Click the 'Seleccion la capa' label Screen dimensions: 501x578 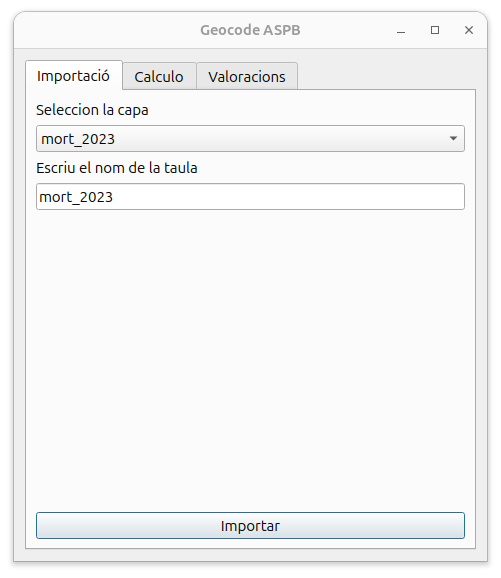click(x=92, y=110)
